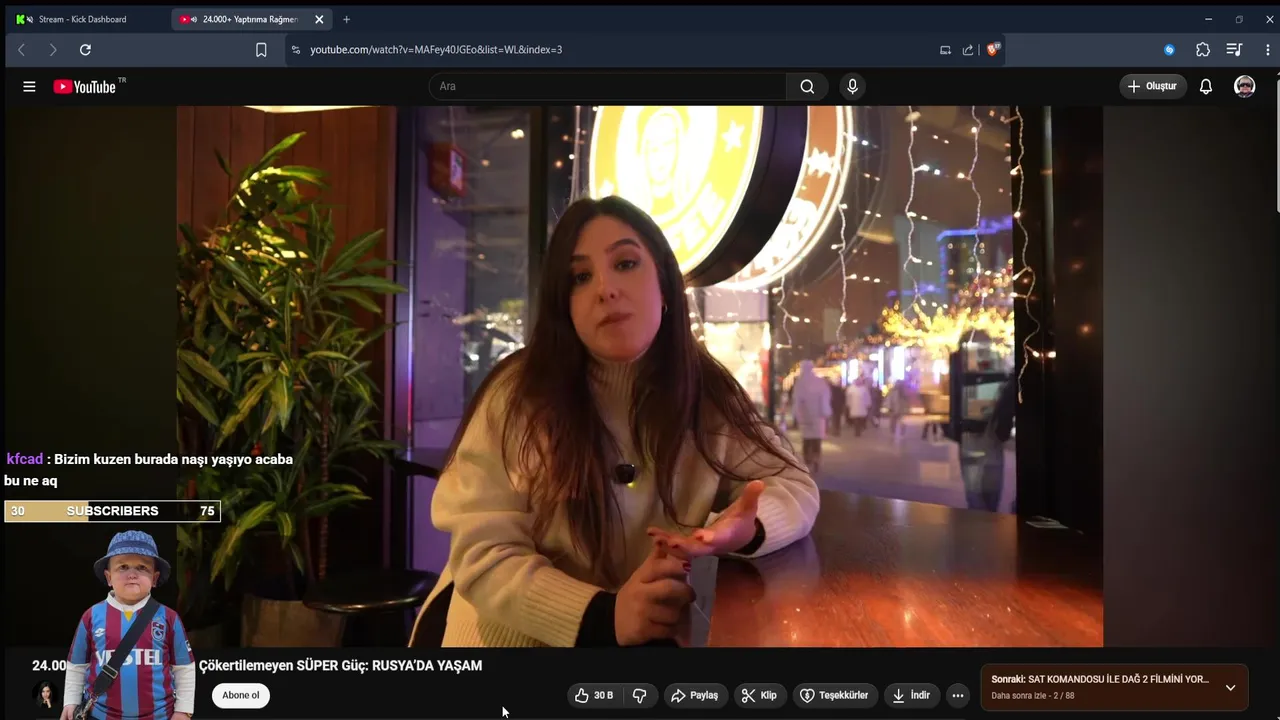Open the account avatar menu
The image size is (1280, 720).
pos(1244,86)
